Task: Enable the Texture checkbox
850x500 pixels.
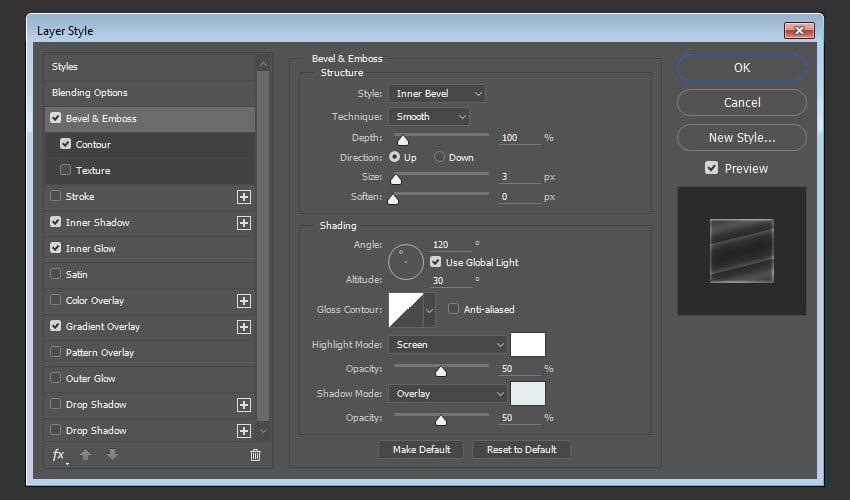Action: point(66,171)
